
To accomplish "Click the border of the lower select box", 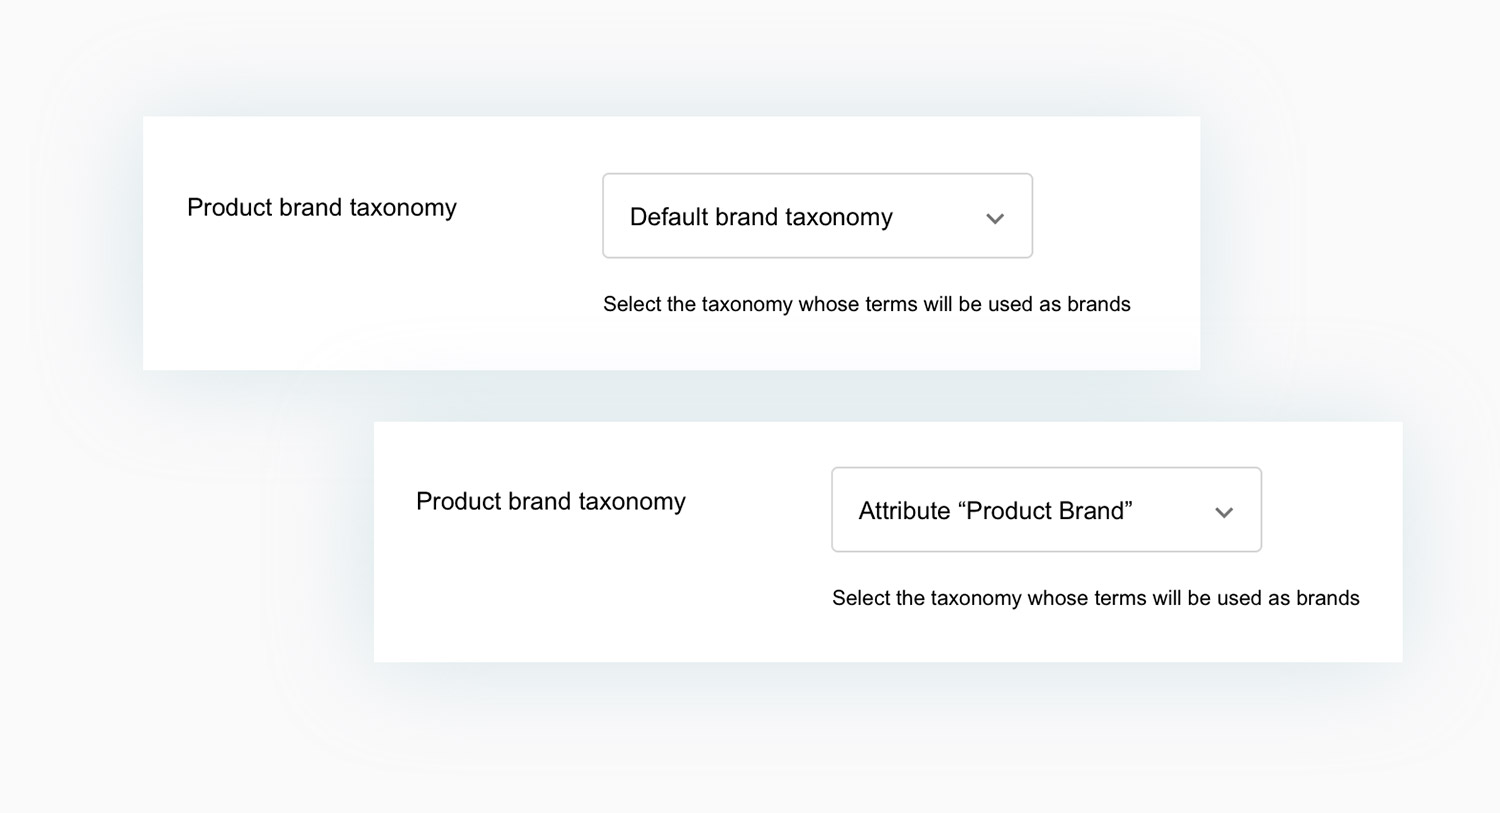I will pos(1046,468).
